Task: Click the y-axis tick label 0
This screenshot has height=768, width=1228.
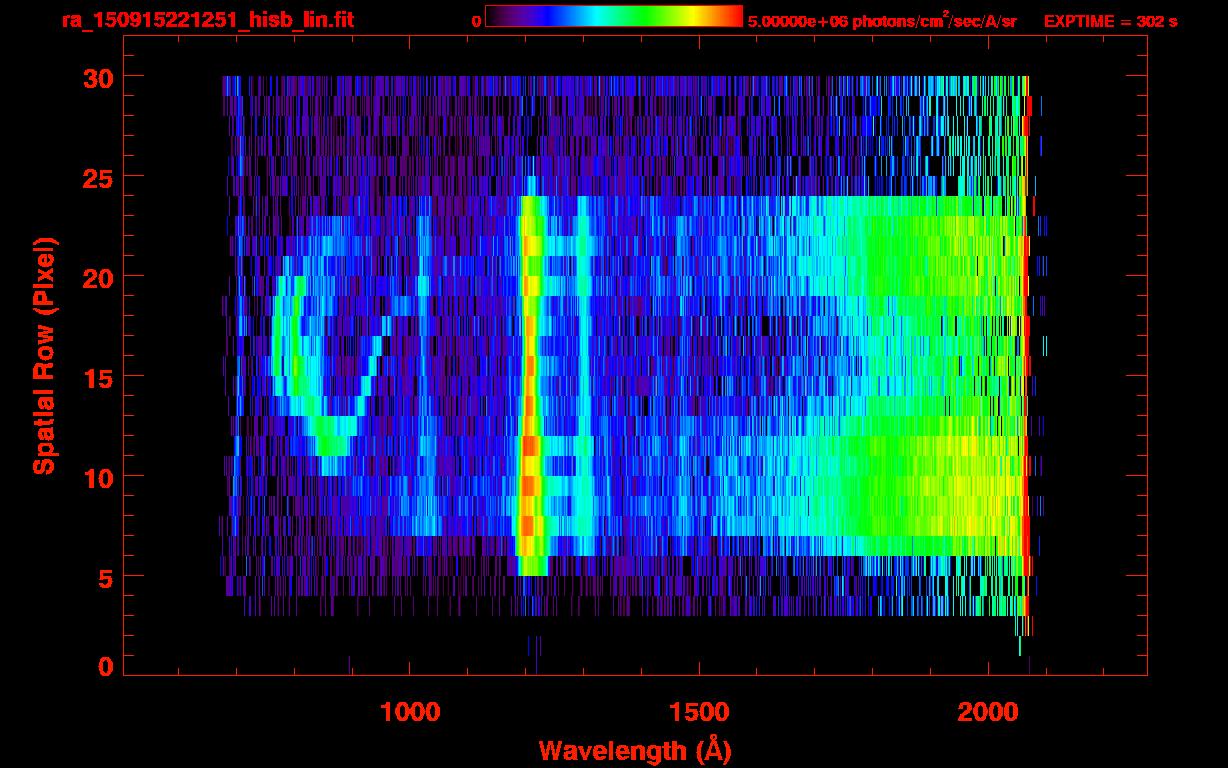Action: coord(104,666)
